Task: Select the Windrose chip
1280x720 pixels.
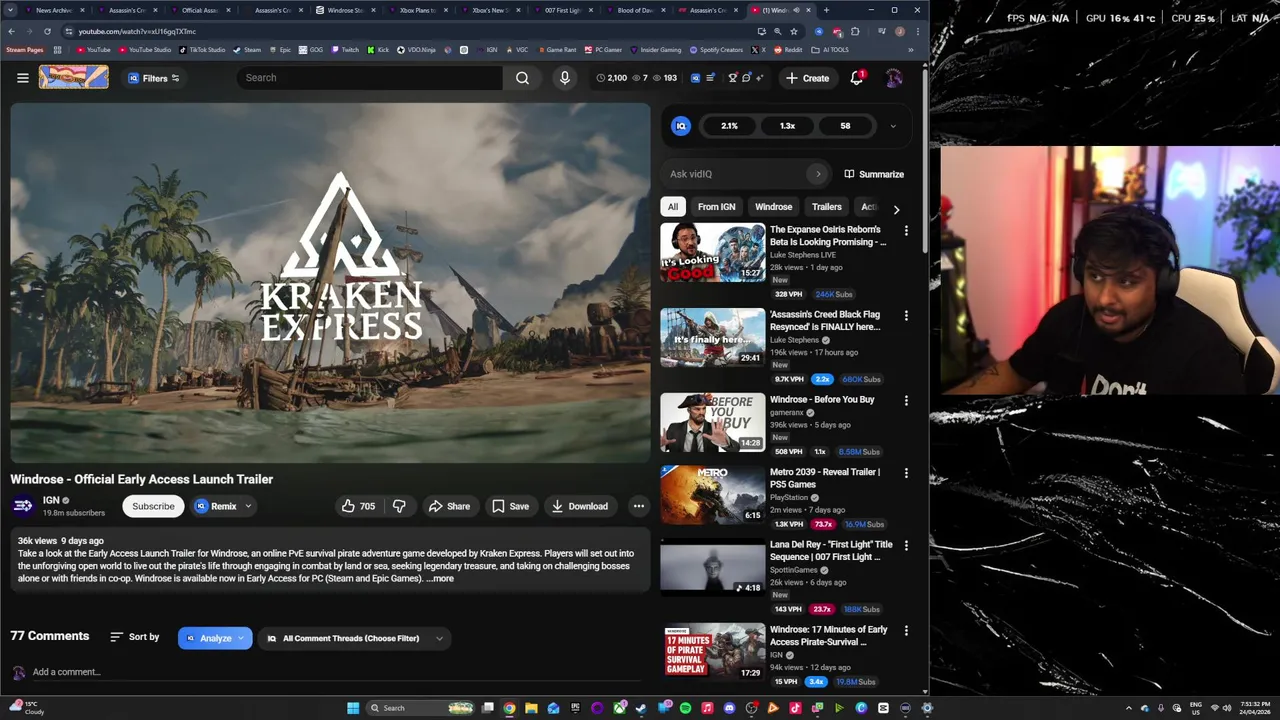Action: [x=773, y=207]
